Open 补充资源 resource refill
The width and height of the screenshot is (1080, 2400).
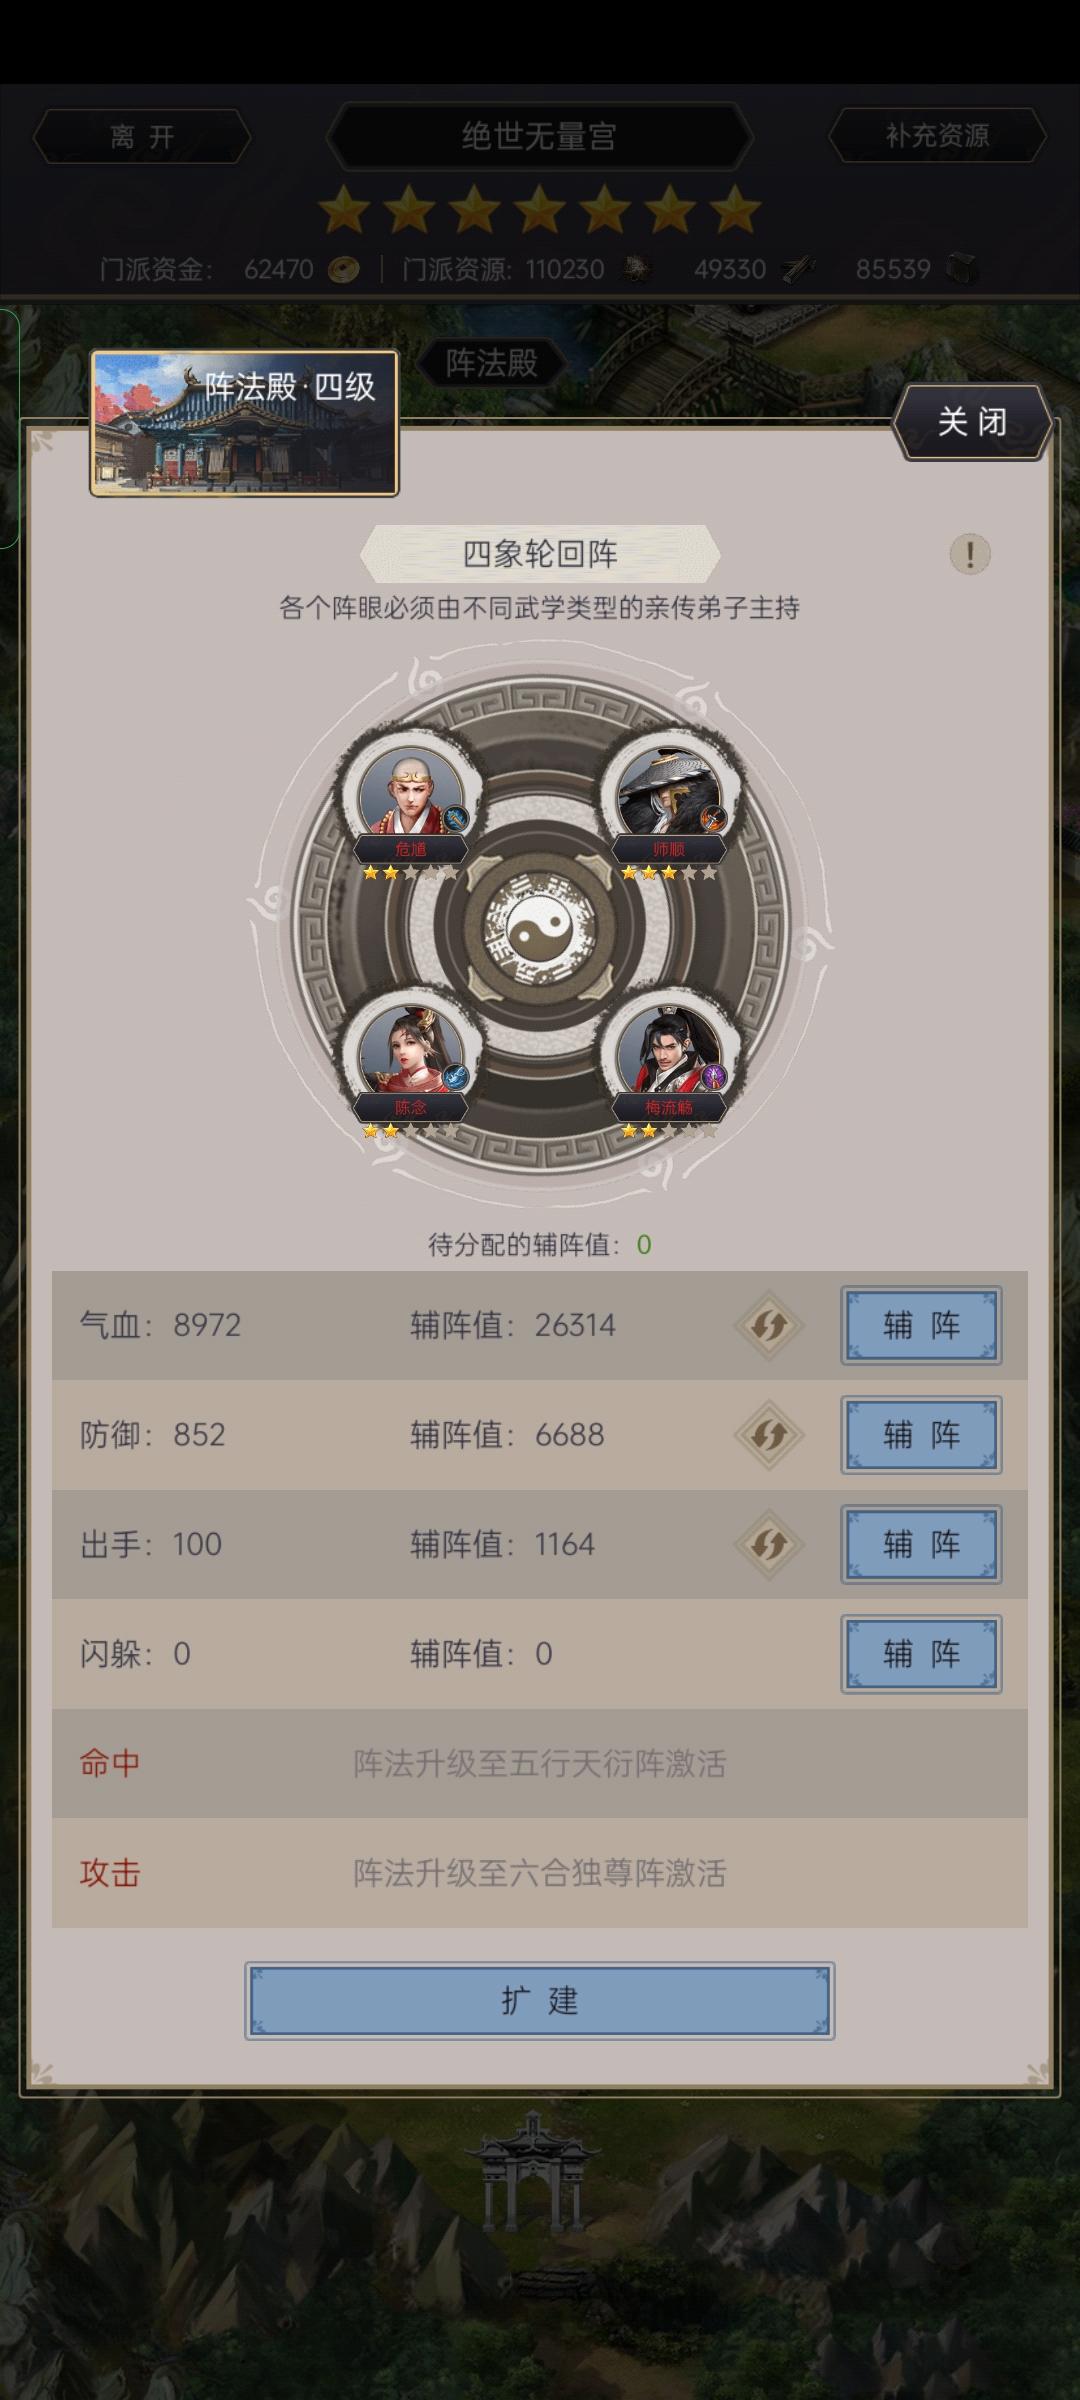[x=937, y=136]
